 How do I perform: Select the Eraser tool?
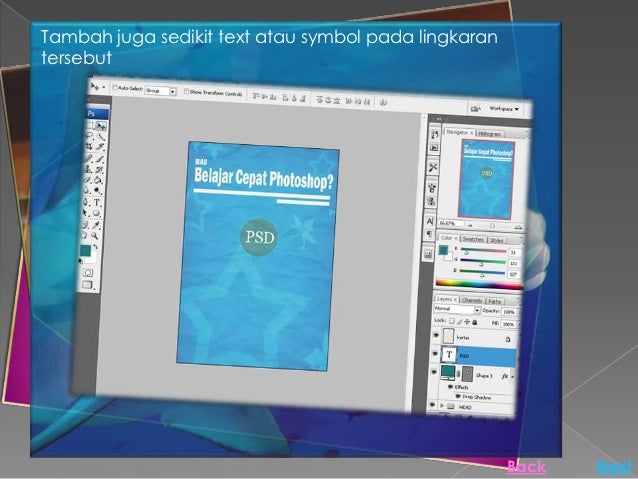[87, 179]
